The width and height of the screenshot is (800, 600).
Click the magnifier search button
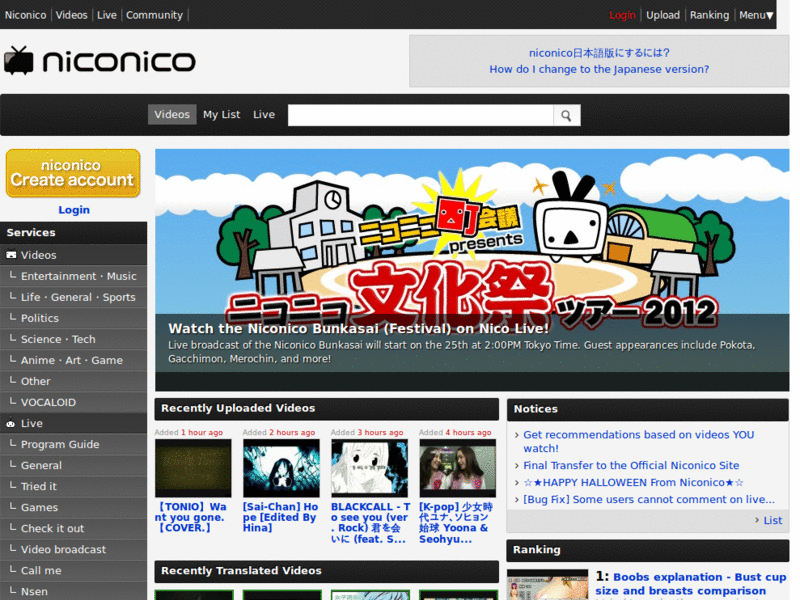coord(566,115)
